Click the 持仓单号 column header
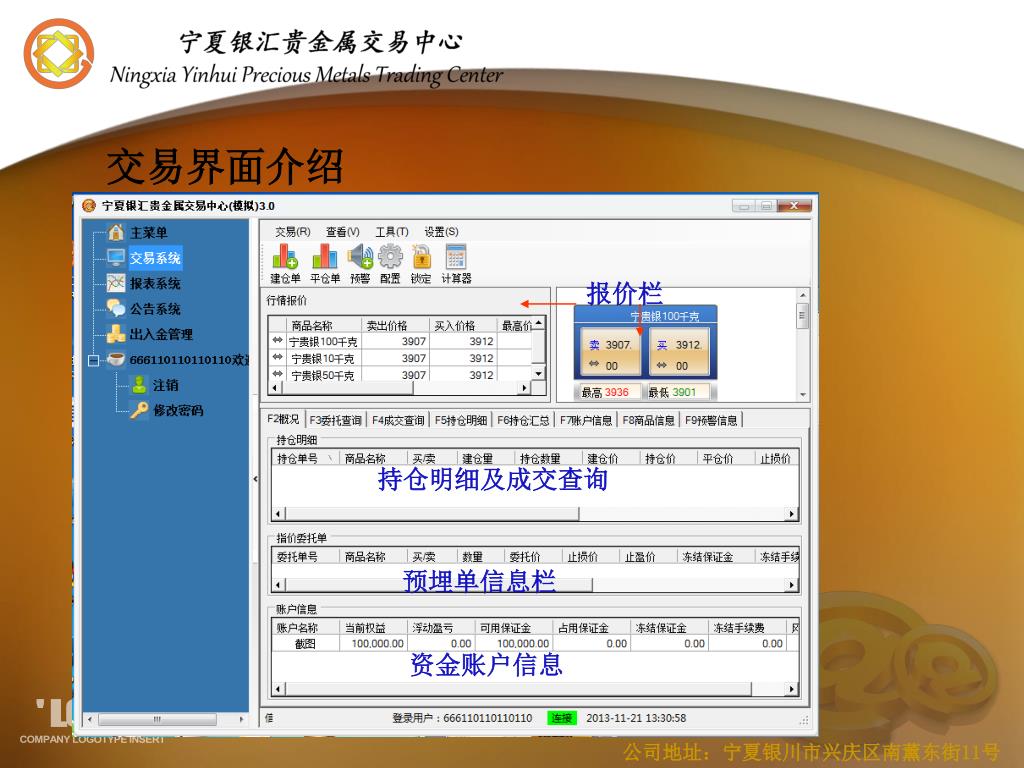The height and width of the screenshot is (768, 1024). tap(305, 458)
